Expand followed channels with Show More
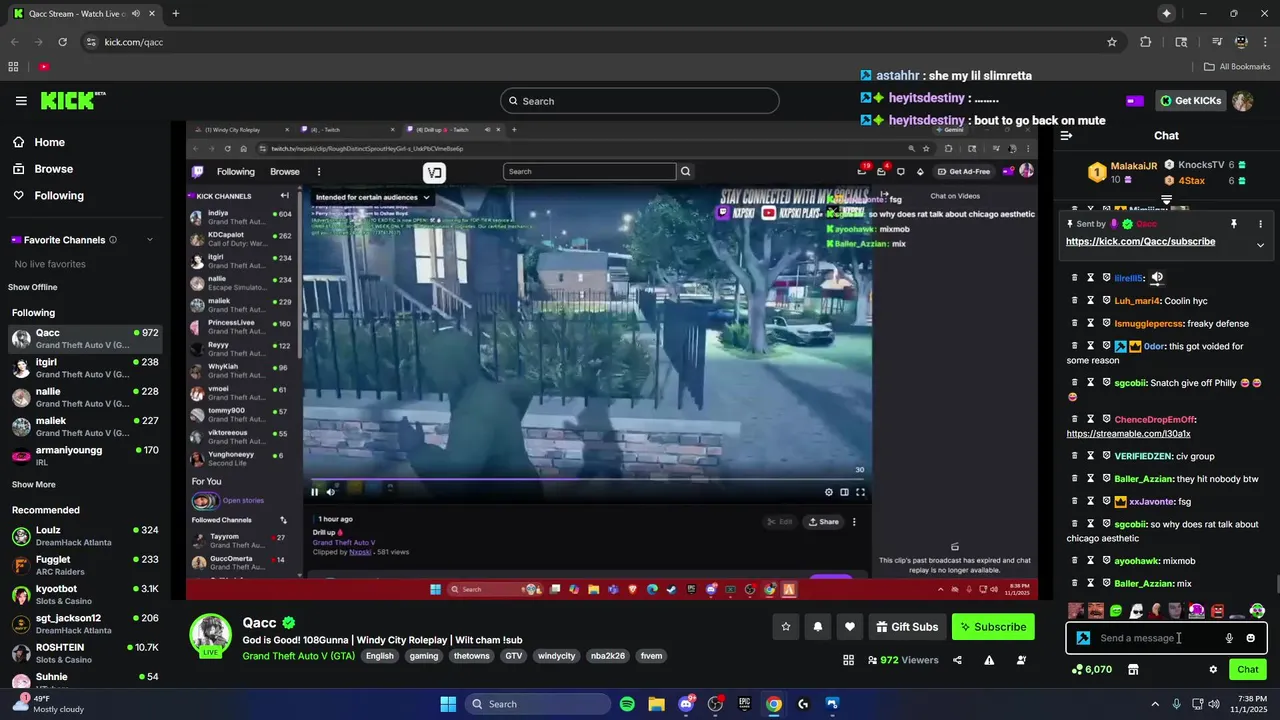The height and width of the screenshot is (720, 1280). pyautogui.click(x=34, y=484)
